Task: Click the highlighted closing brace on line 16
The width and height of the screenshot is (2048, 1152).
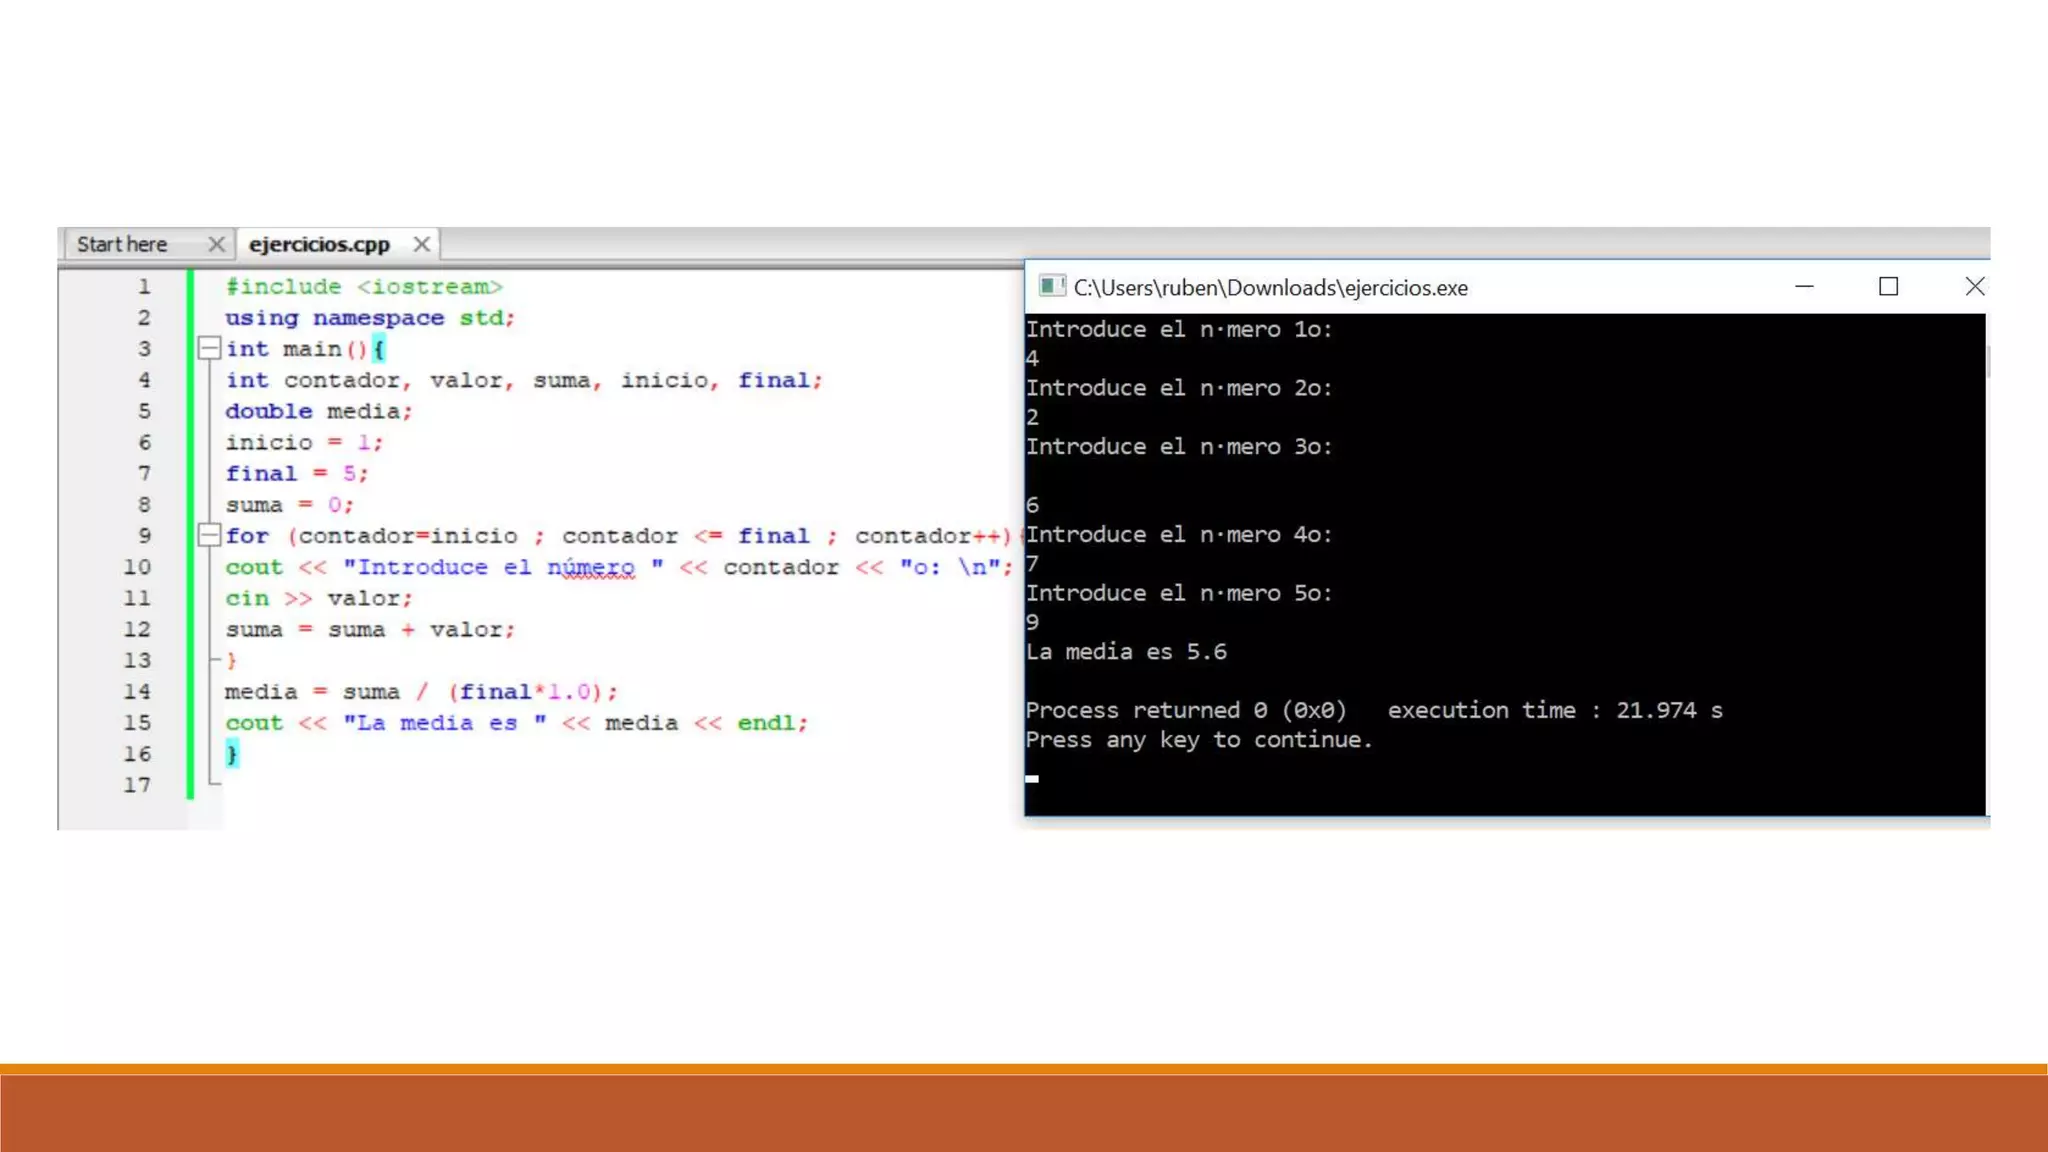Action: [x=232, y=754]
